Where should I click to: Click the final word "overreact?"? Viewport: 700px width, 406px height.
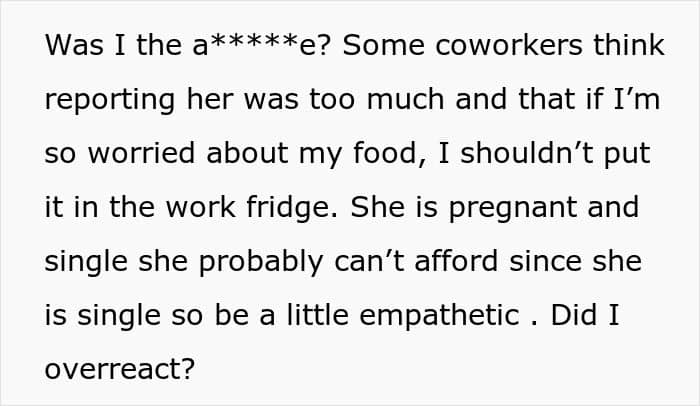click(x=120, y=370)
